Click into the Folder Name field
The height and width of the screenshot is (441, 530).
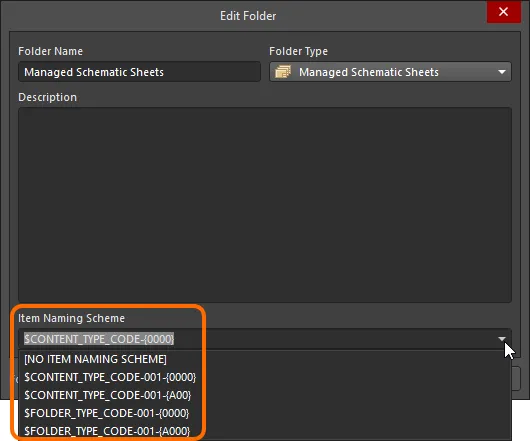[139, 72]
